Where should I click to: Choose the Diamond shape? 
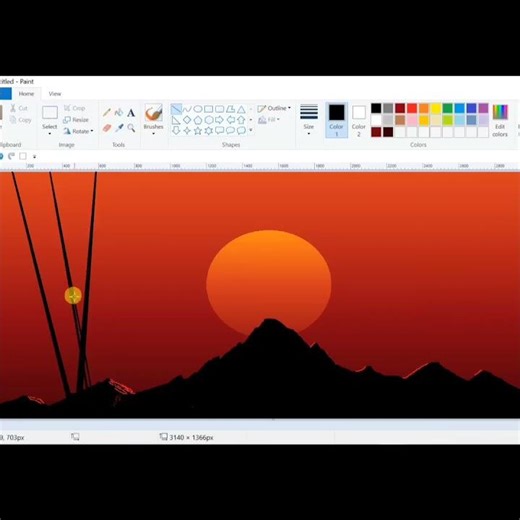click(x=187, y=120)
